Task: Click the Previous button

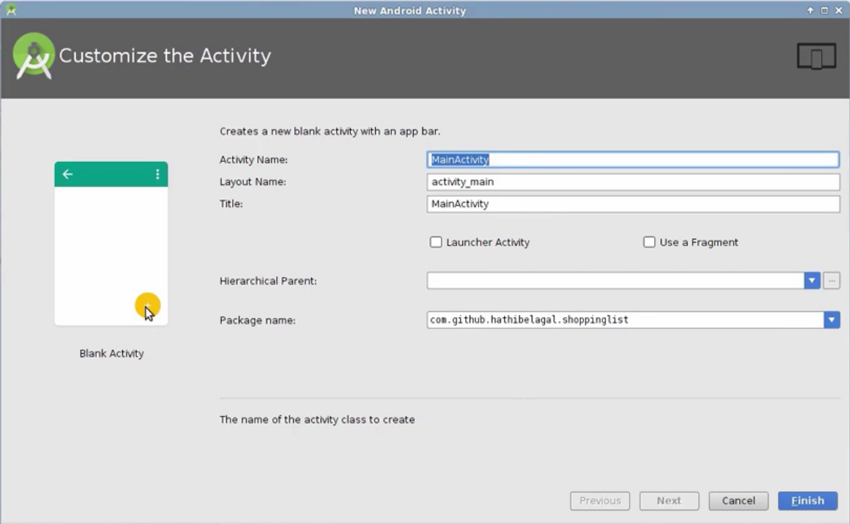Action: tap(600, 501)
